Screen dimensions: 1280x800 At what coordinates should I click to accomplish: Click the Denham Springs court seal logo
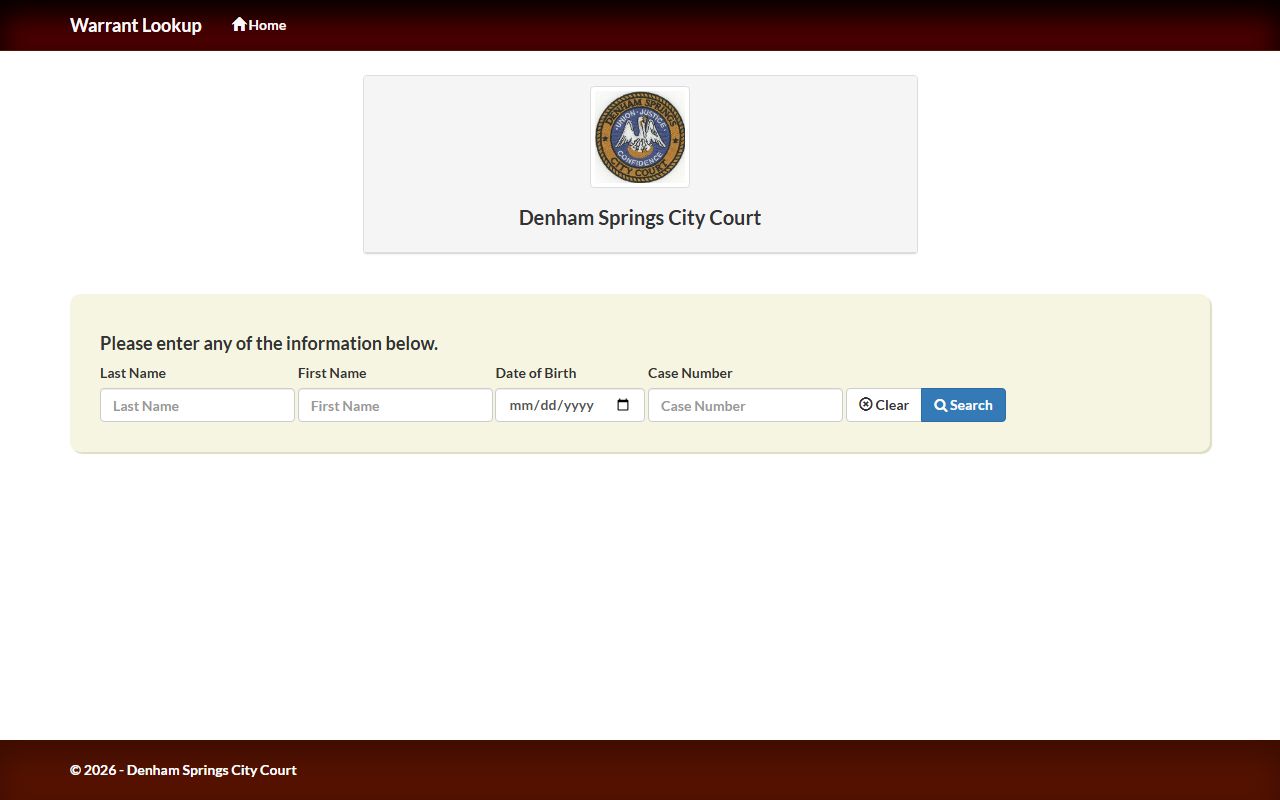(x=640, y=137)
